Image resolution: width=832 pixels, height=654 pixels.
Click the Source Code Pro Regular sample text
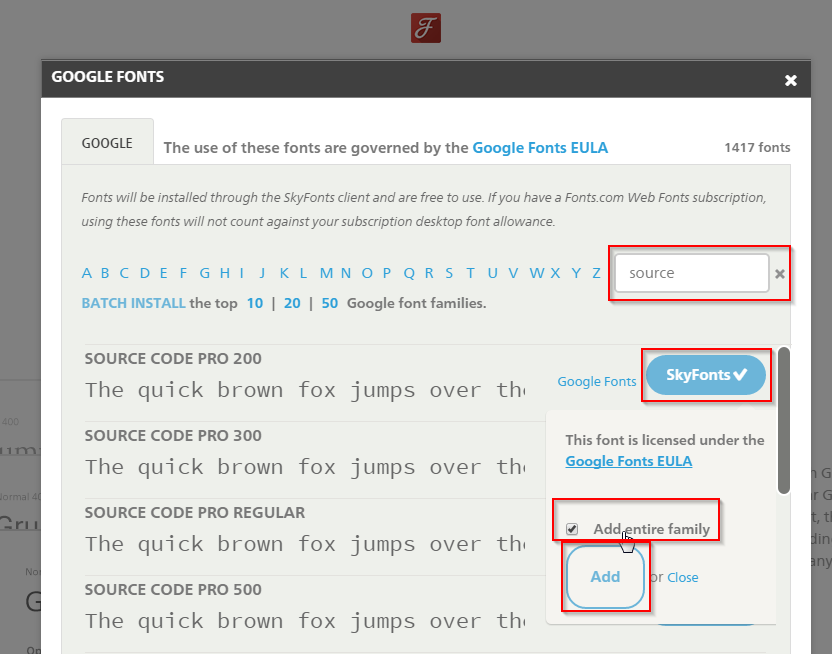click(x=305, y=544)
